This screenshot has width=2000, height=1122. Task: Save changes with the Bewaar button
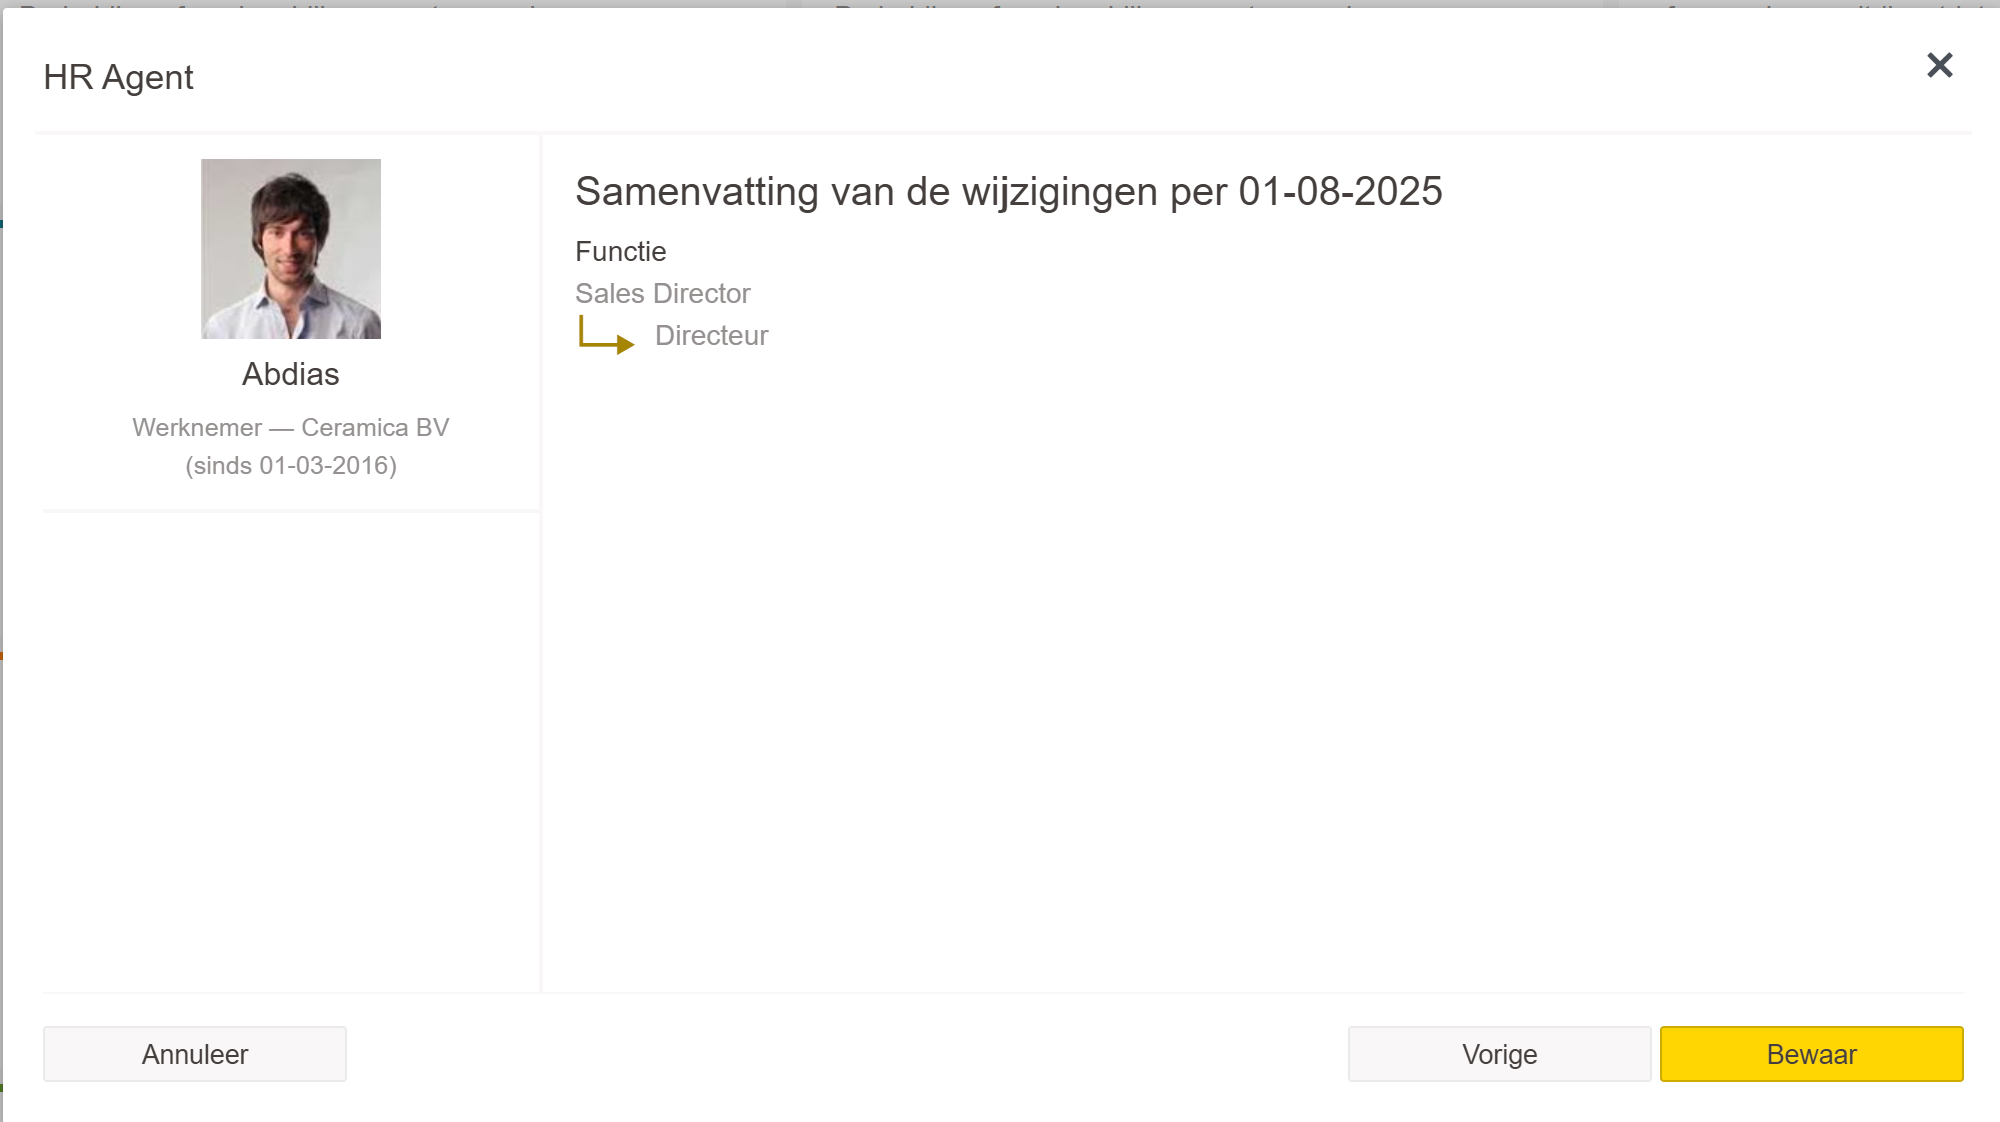point(1811,1054)
